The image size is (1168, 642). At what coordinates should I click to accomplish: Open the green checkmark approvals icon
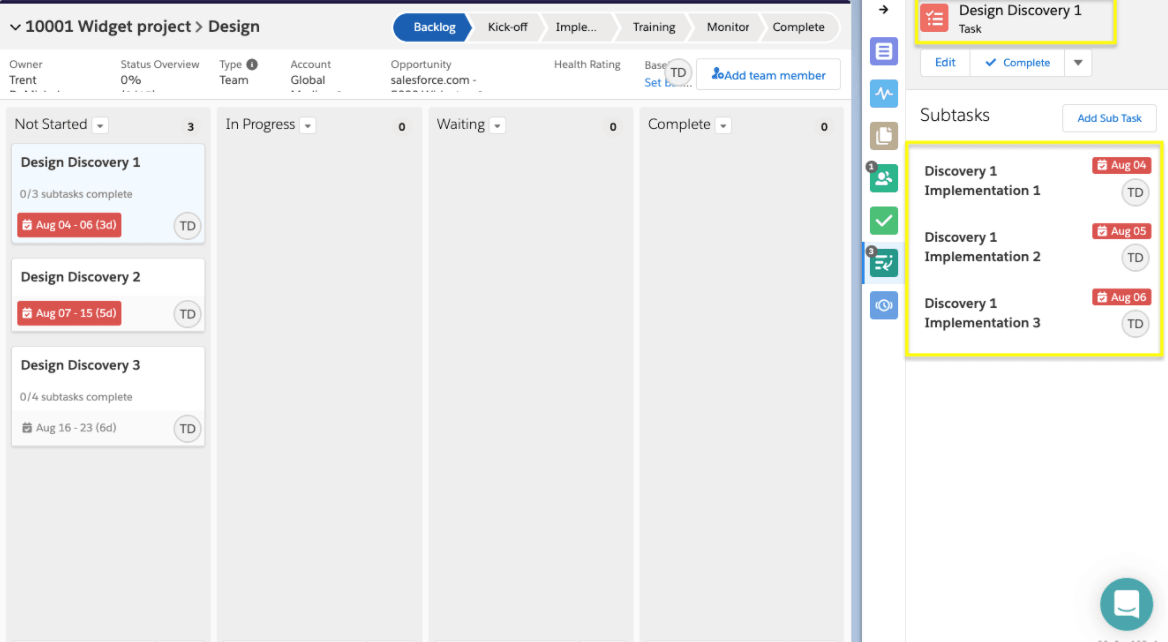tap(883, 220)
